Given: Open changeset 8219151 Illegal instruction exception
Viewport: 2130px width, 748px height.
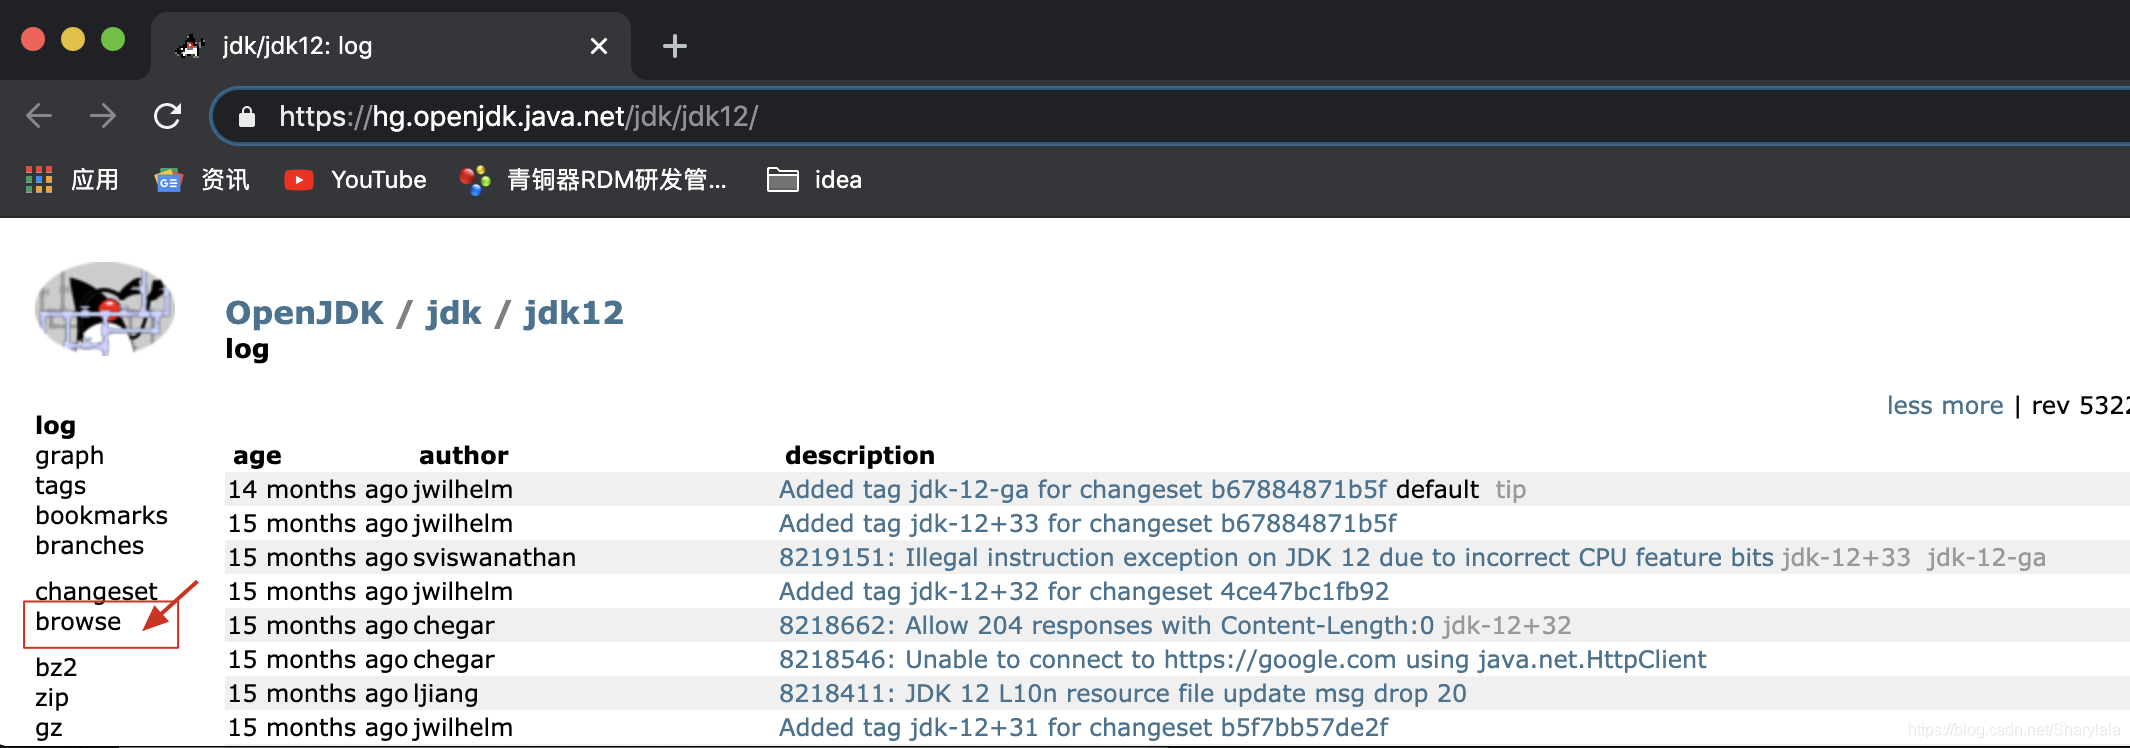Looking at the screenshot, I should point(1276,558).
